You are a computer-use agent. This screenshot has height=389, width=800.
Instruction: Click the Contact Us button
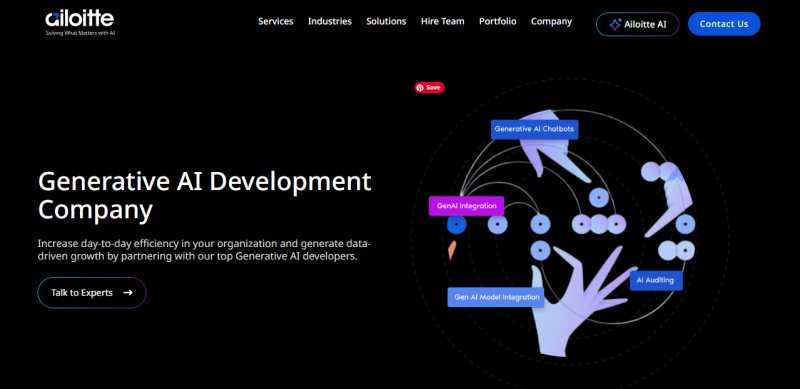click(x=724, y=24)
